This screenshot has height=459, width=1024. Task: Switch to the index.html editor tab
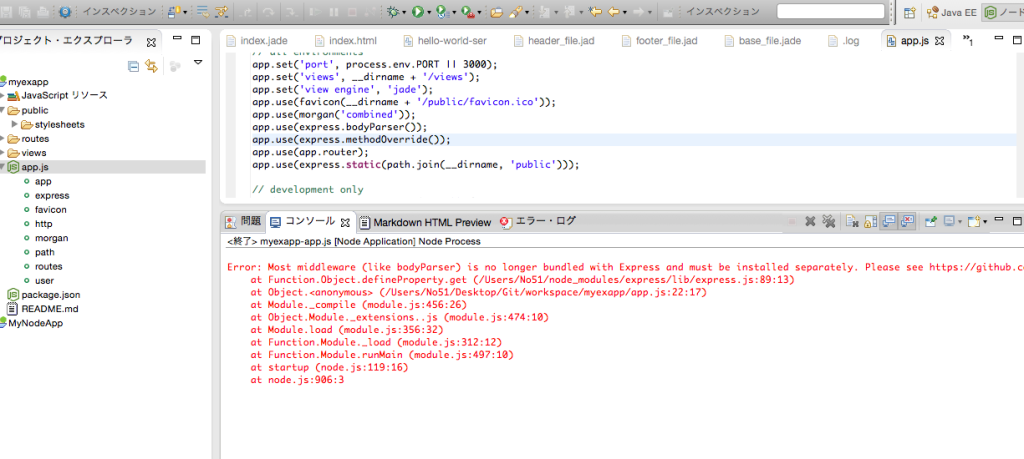pos(352,41)
